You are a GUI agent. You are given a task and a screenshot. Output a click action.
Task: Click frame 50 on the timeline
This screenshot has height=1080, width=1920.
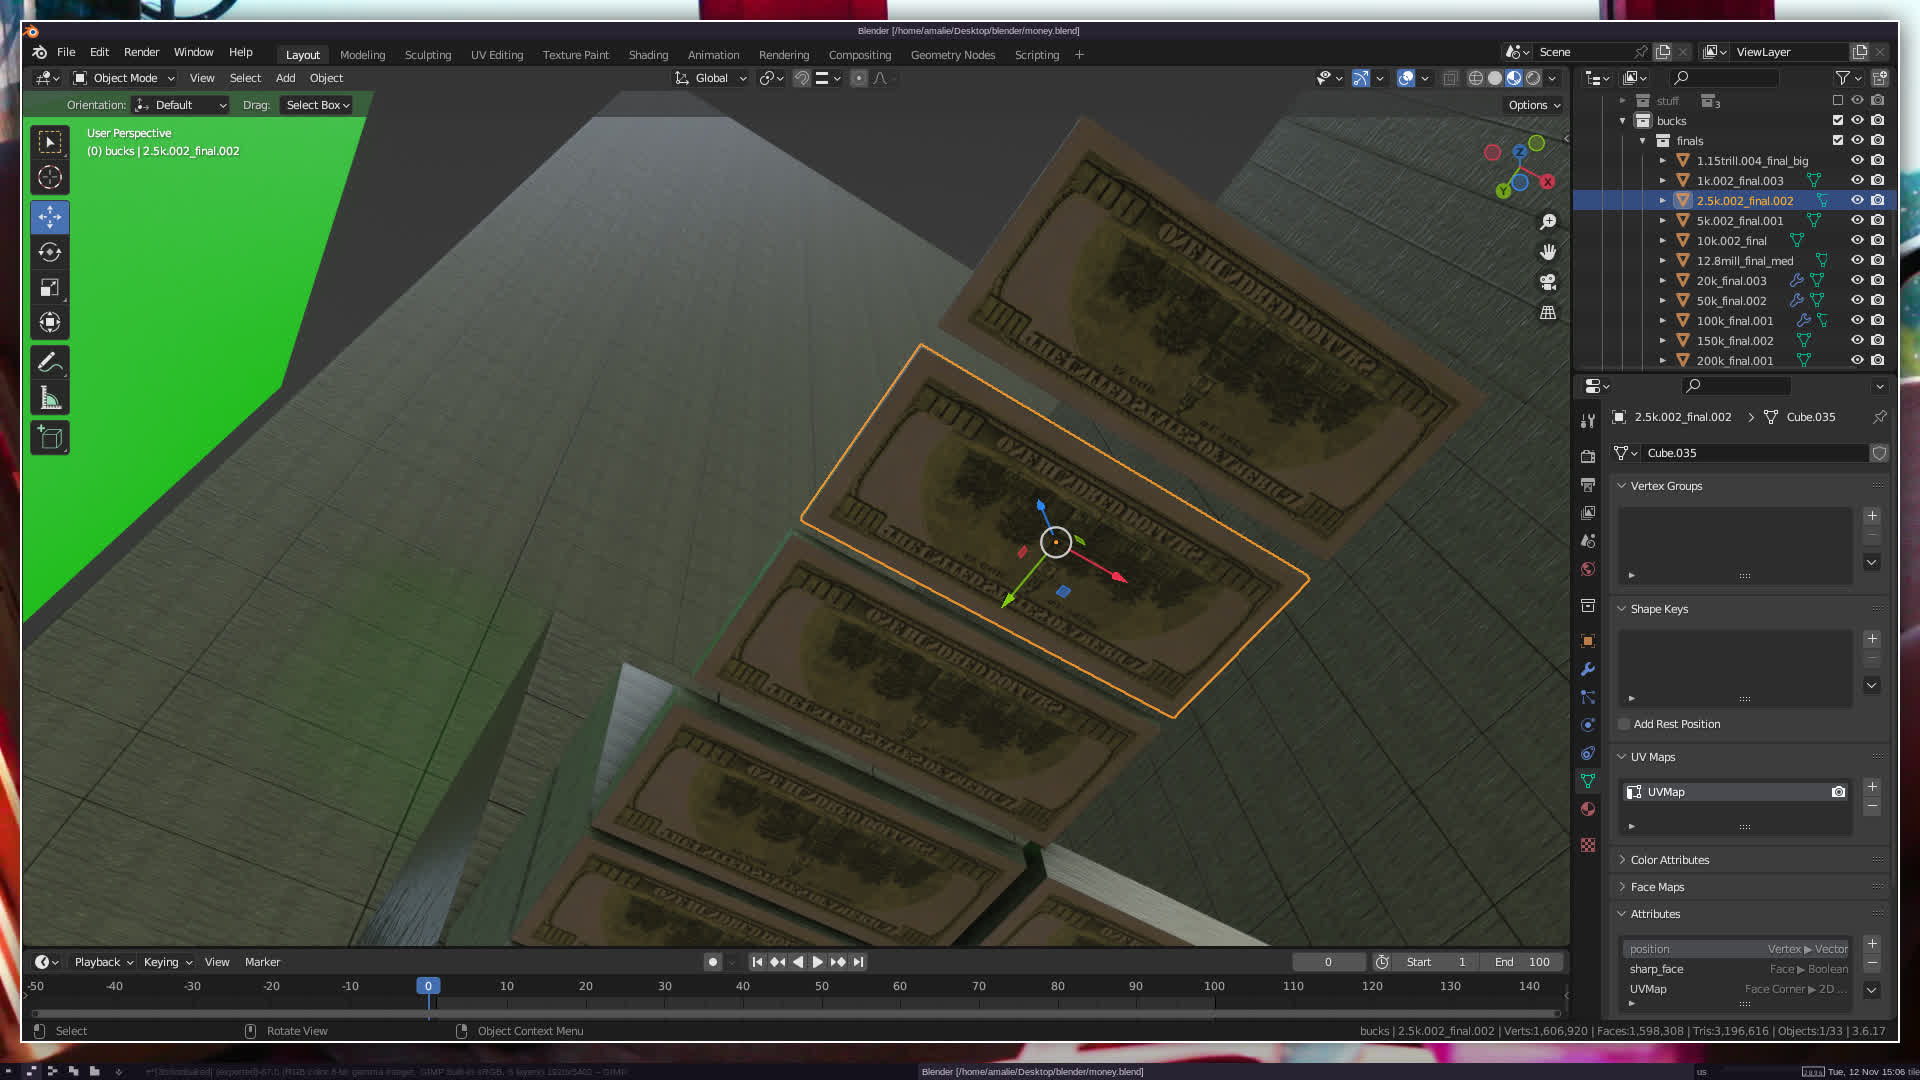[x=821, y=986]
